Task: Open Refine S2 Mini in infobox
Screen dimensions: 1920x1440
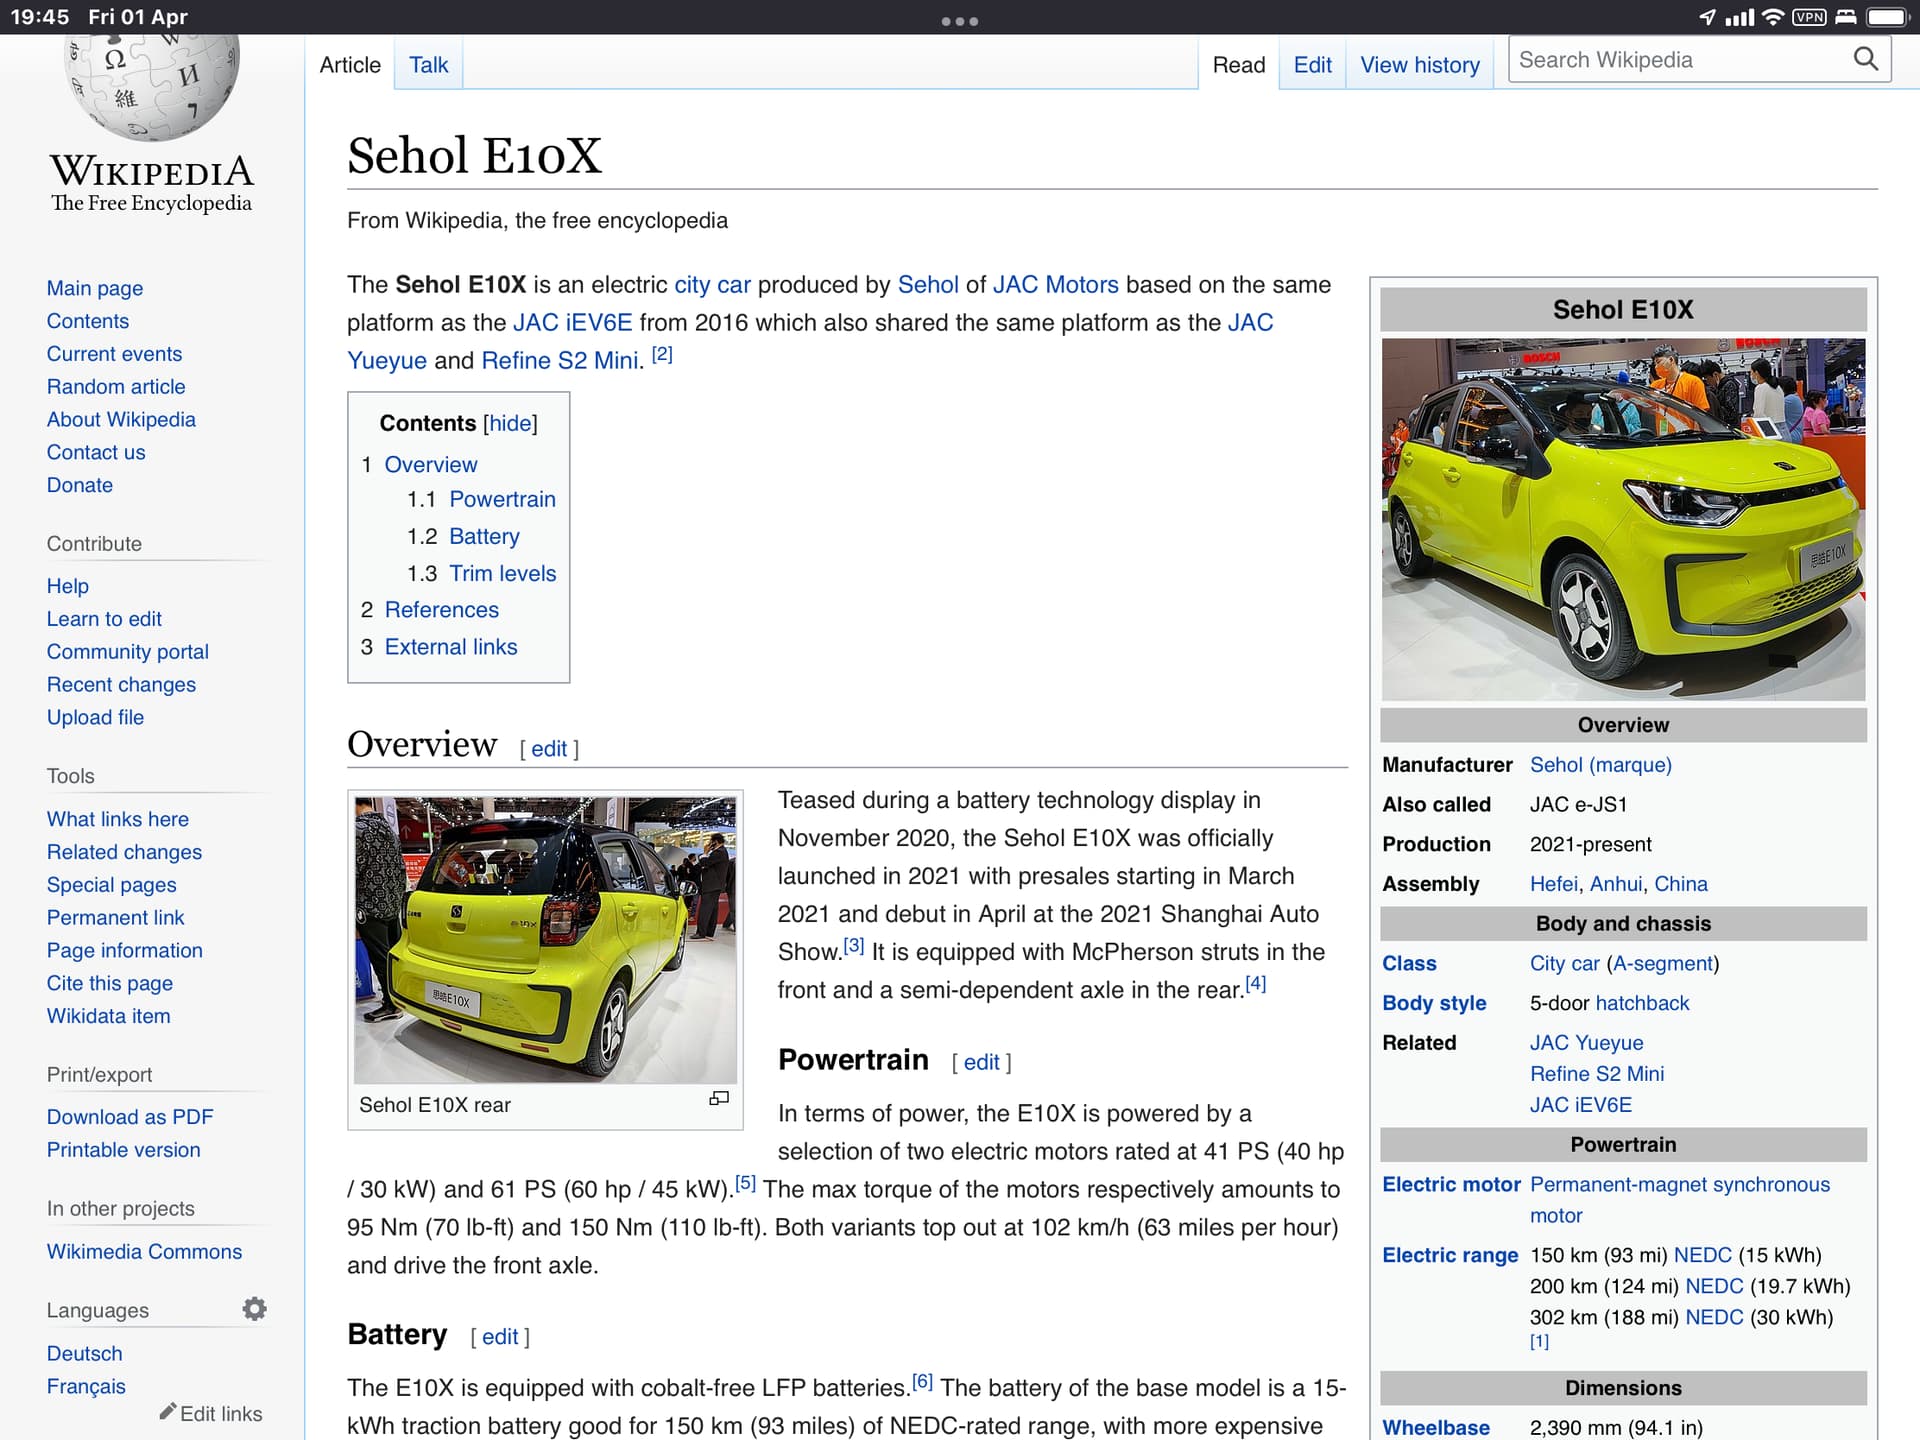Action: (1597, 1074)
